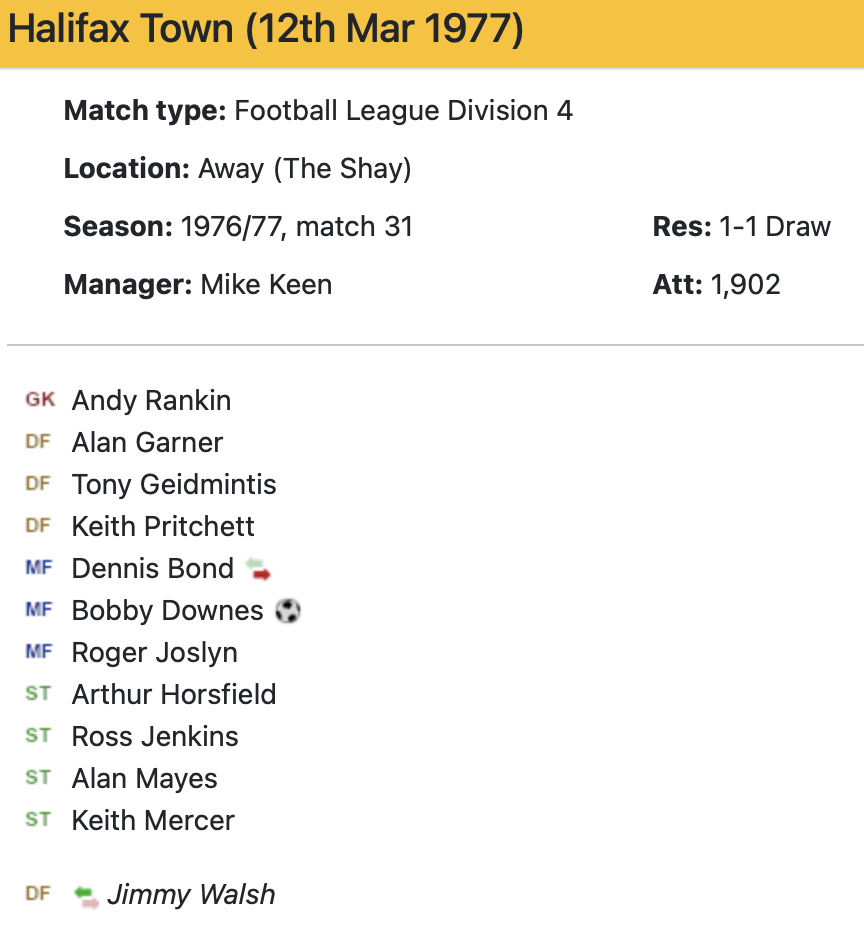864x936 pixels.
Task: Click the substituted-on icon beside Jimmy Walsh
Action: [x=86, y=895]
